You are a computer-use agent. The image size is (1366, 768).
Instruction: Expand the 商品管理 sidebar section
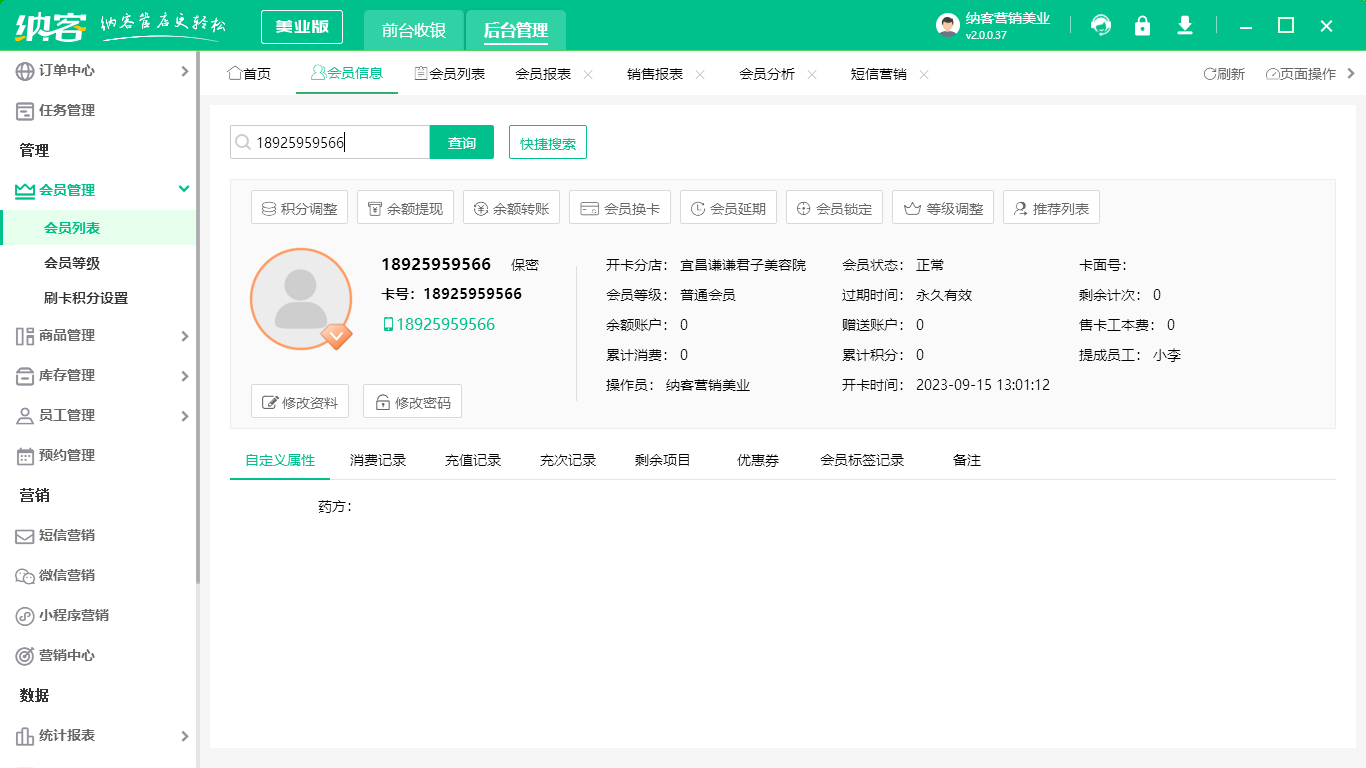click(98, 335)
